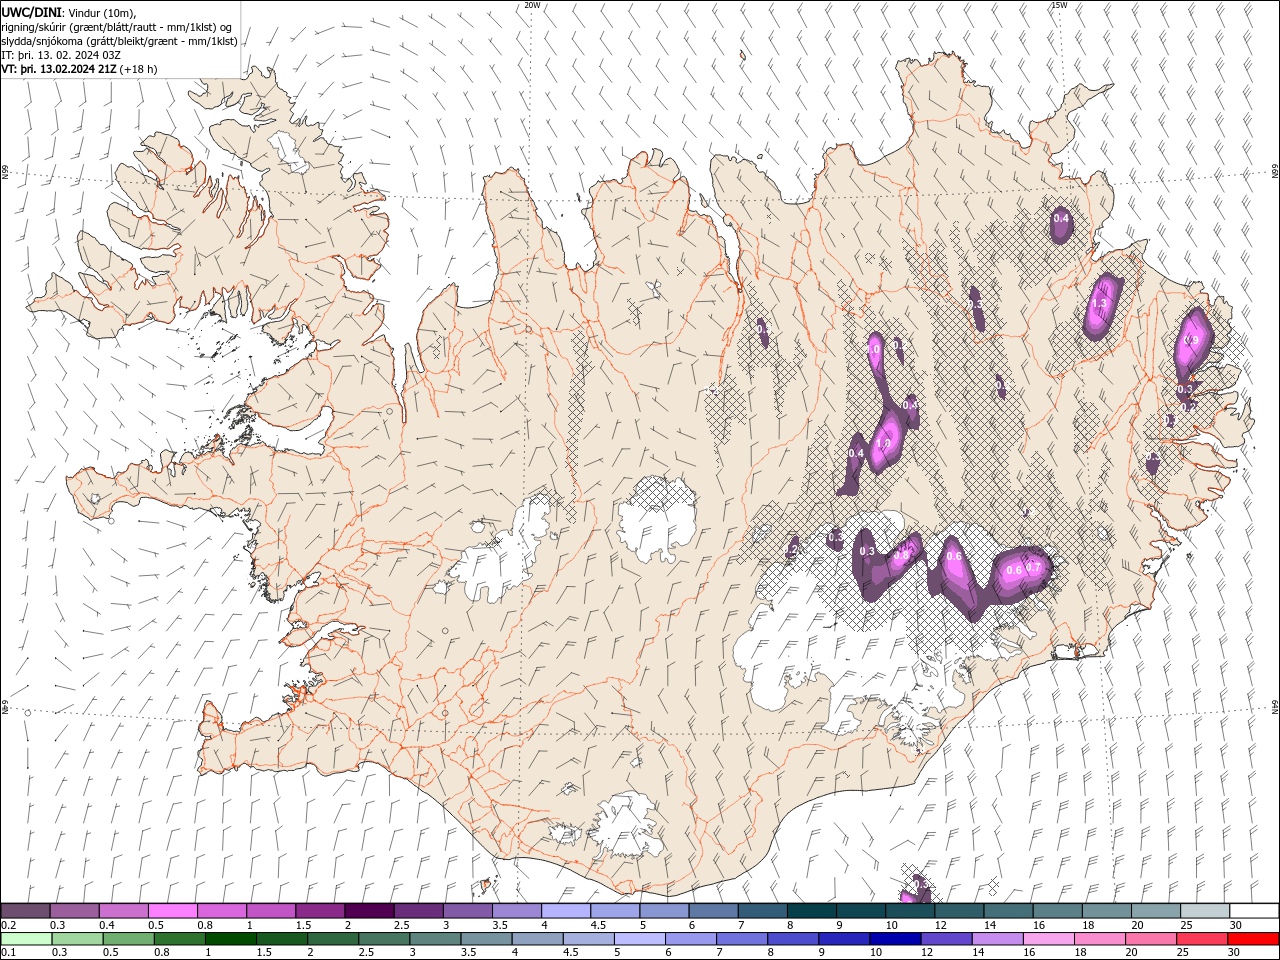Click dark purple top swatch between 2 and 2.5
The height and width of the screenshot is (960, 1280).
[x=369, y=911]
